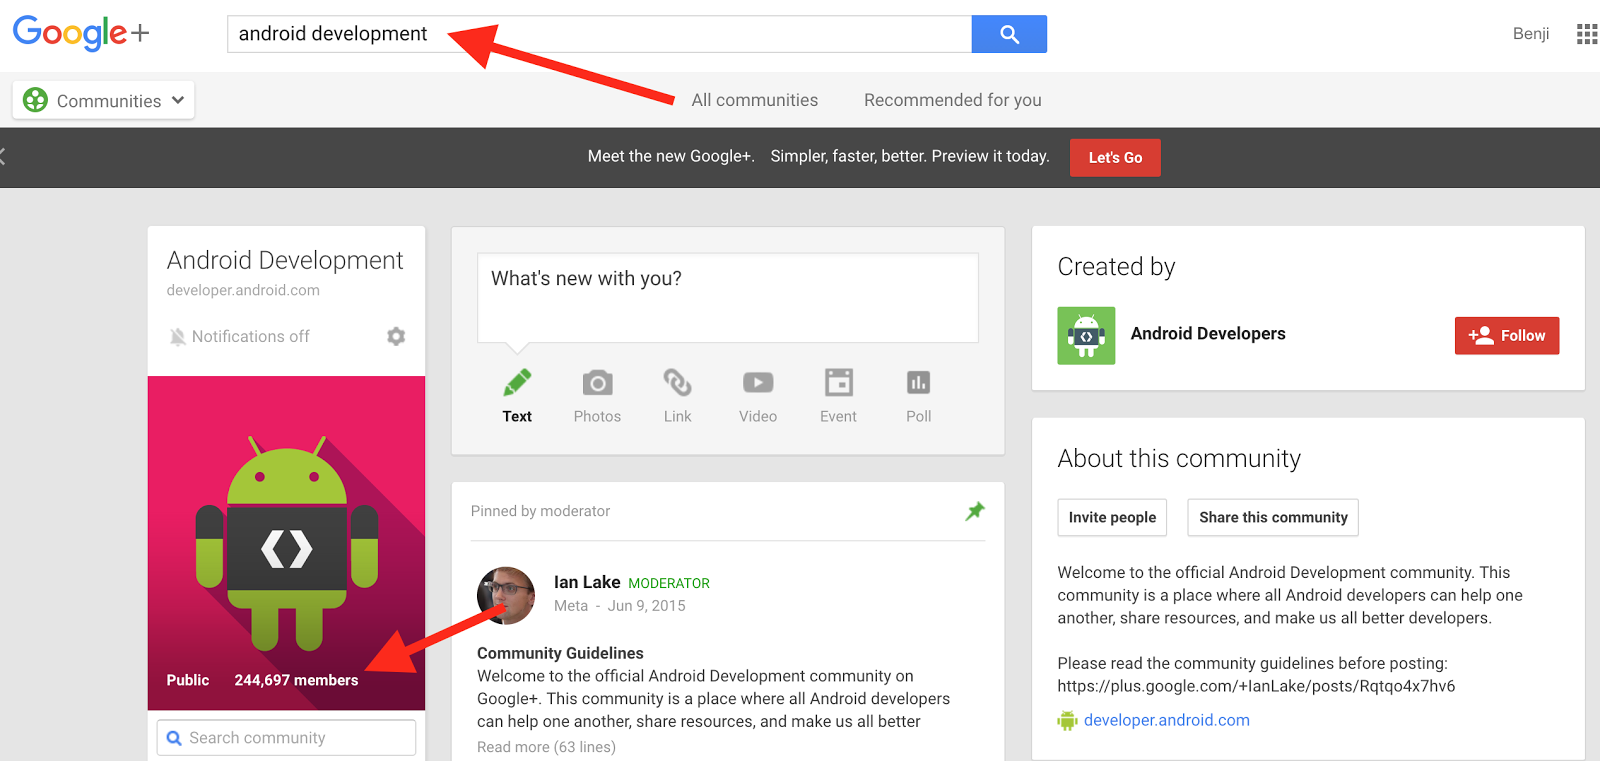
Task: Click Share this community button
Action: [x=1273, y=517]
